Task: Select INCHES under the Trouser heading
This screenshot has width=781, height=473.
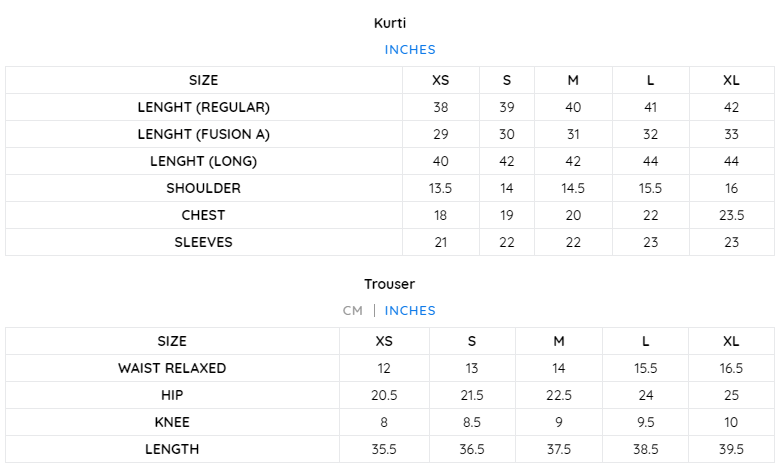Action: tap(410, 311)
